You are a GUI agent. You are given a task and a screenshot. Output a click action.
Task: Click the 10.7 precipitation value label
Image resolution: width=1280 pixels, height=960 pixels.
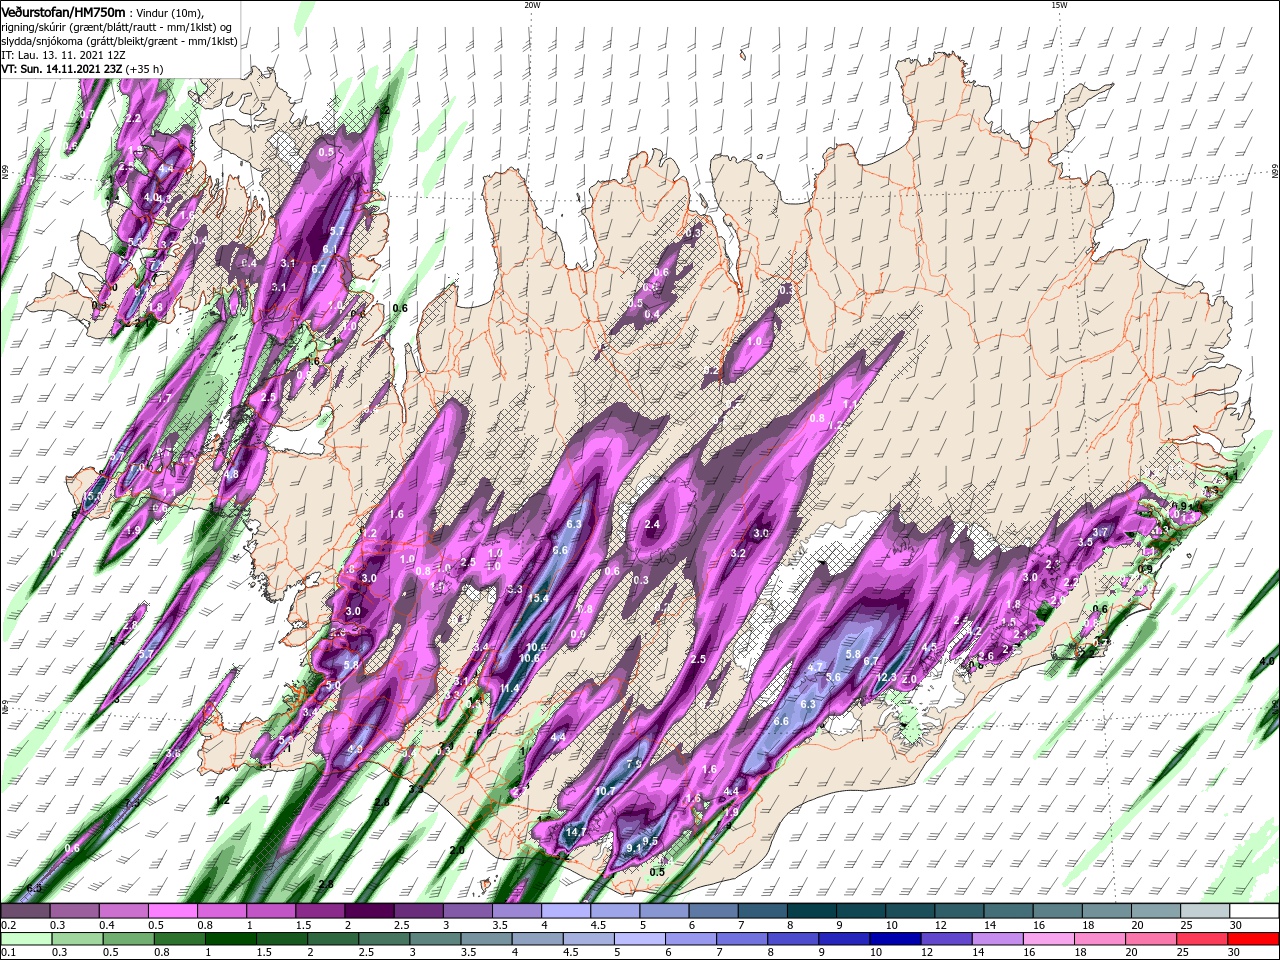pyautogui.click(x=604, y=791)
